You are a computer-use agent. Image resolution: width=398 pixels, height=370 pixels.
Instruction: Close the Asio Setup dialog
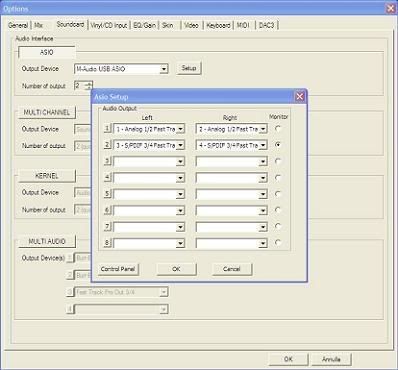[x=300, y=97]
